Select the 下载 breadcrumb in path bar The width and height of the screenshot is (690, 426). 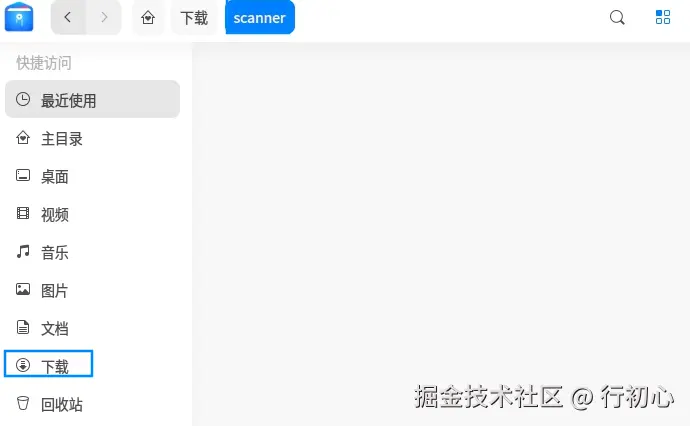[194, 18]
